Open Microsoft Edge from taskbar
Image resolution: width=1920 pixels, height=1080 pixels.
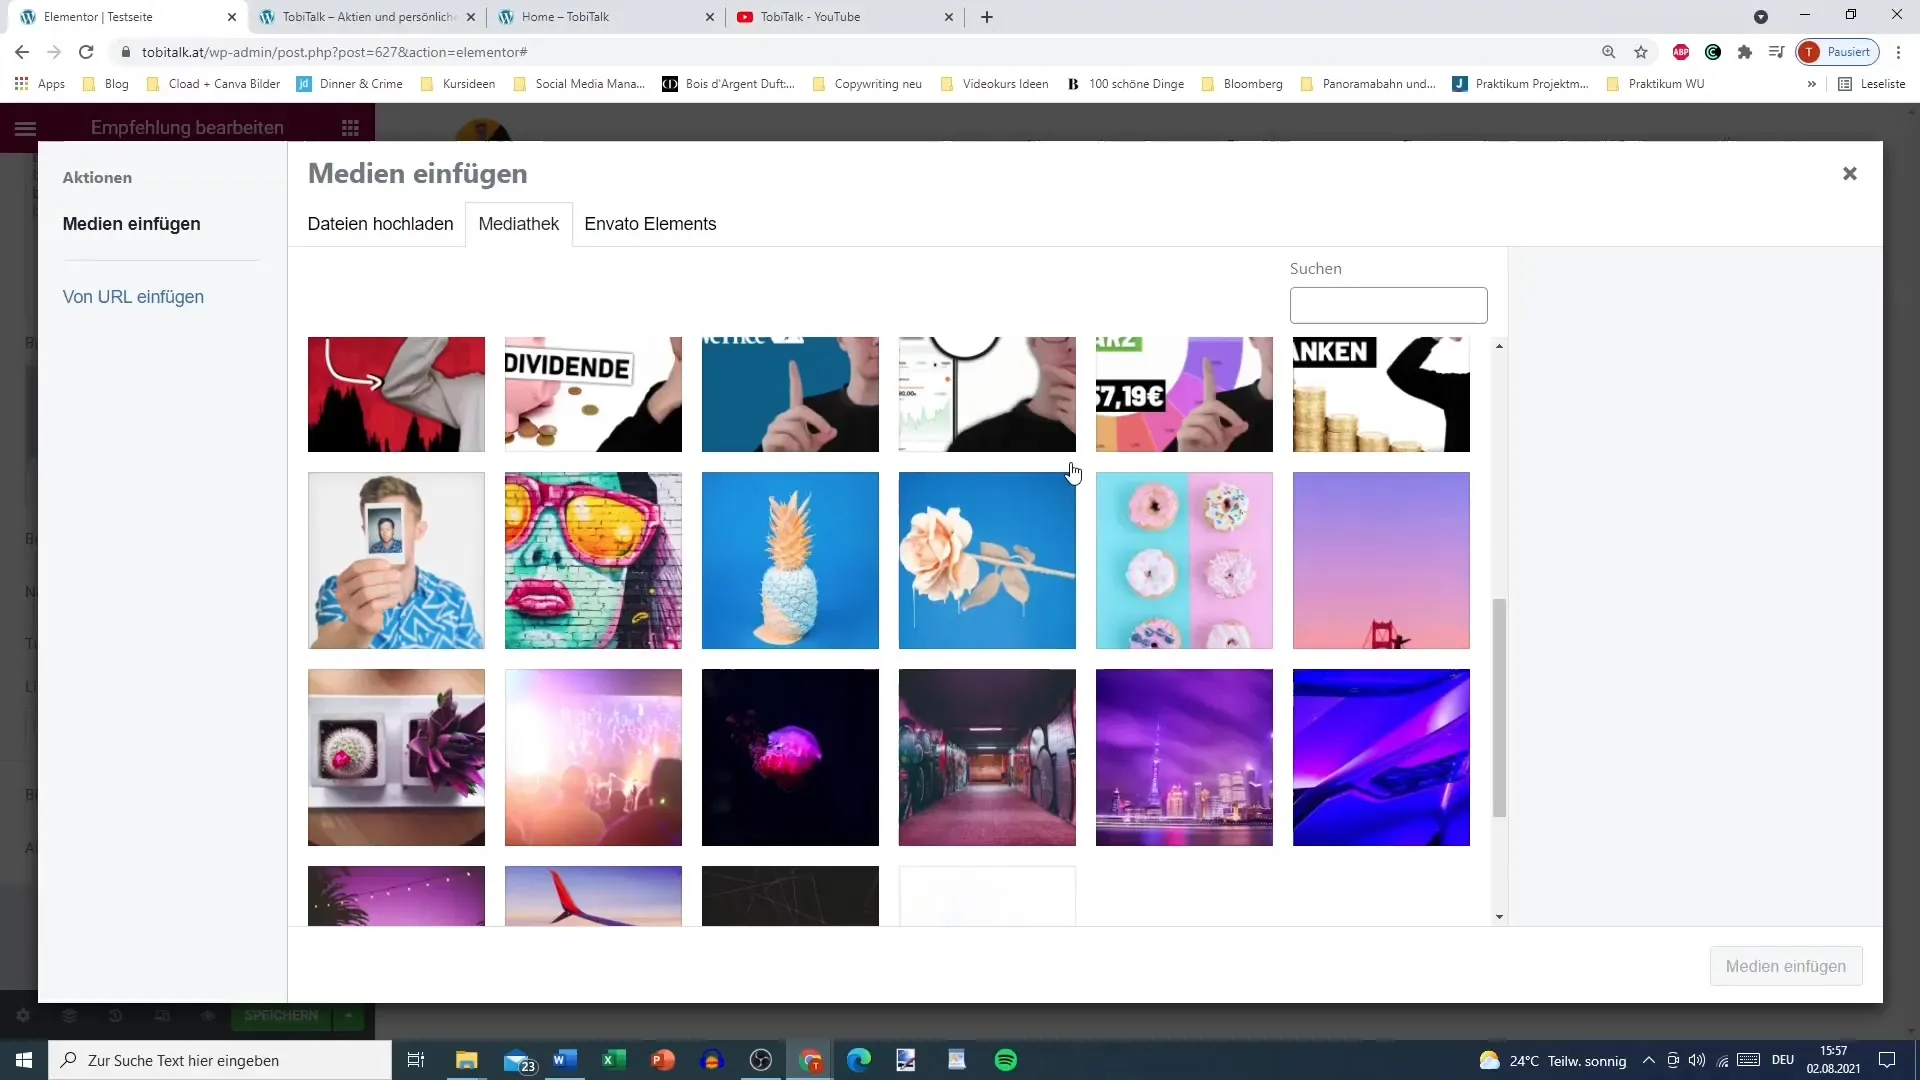coord(858,1060)
